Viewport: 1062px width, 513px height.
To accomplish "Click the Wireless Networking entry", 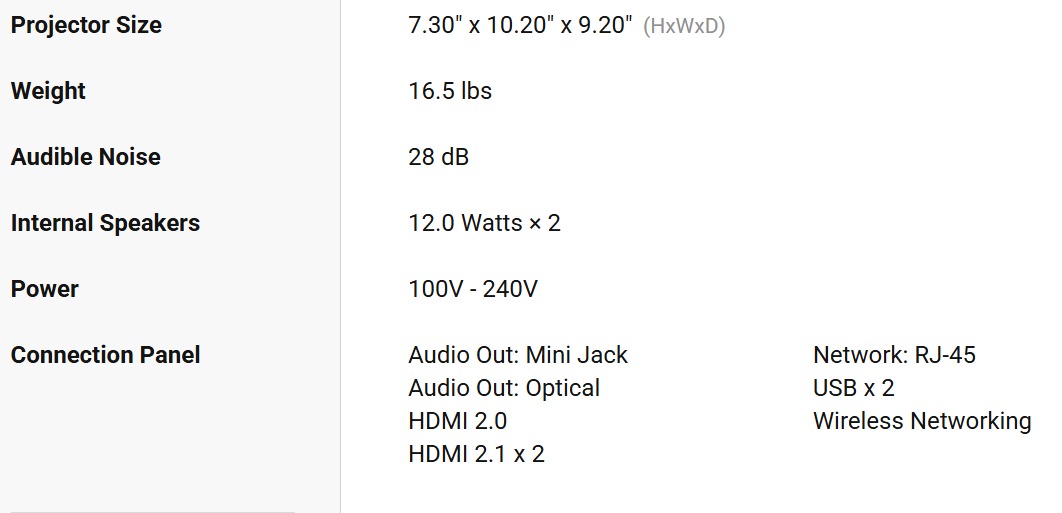I will pyautogui.click(x=922, y=421).
